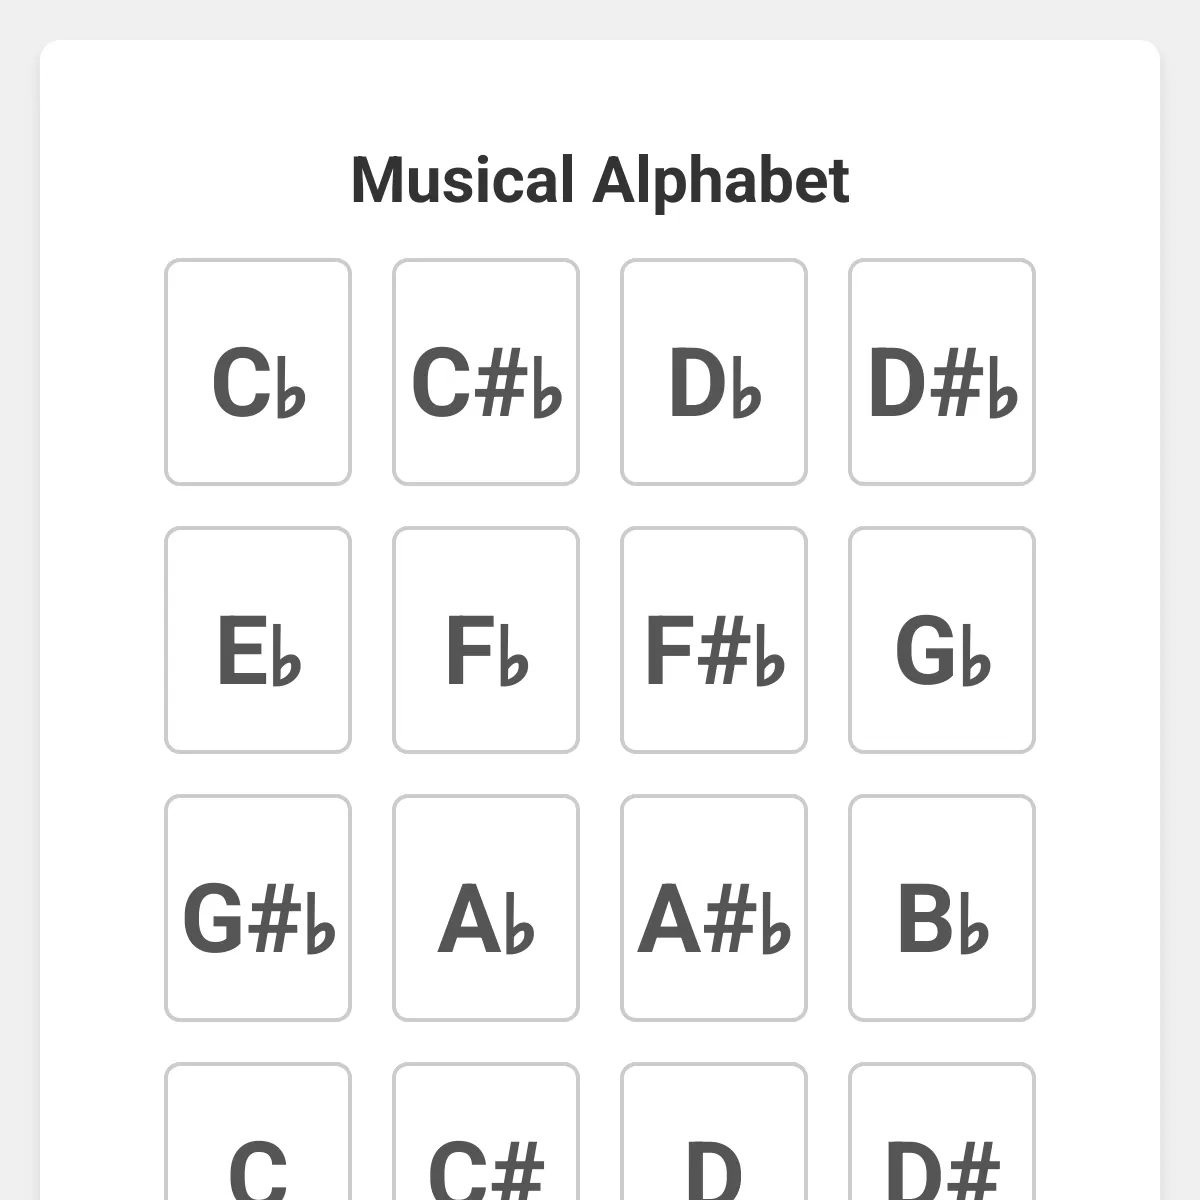The image size is (1200, 1200).
Task: Click the flat symbol in the E♭ tile
Action: 286,652
